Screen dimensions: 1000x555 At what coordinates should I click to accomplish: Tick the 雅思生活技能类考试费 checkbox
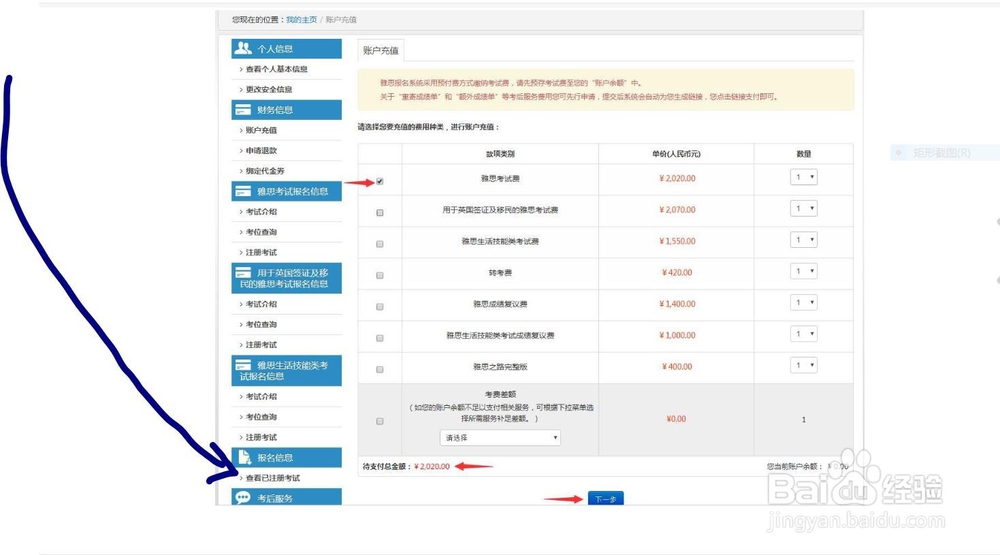coord(380,244)
